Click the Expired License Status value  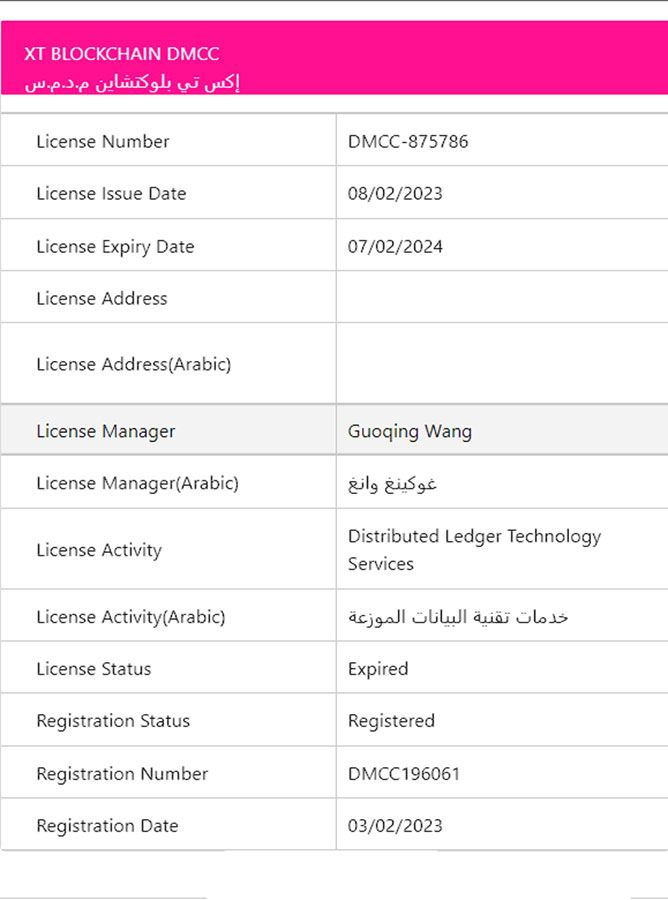pos(378,669)
